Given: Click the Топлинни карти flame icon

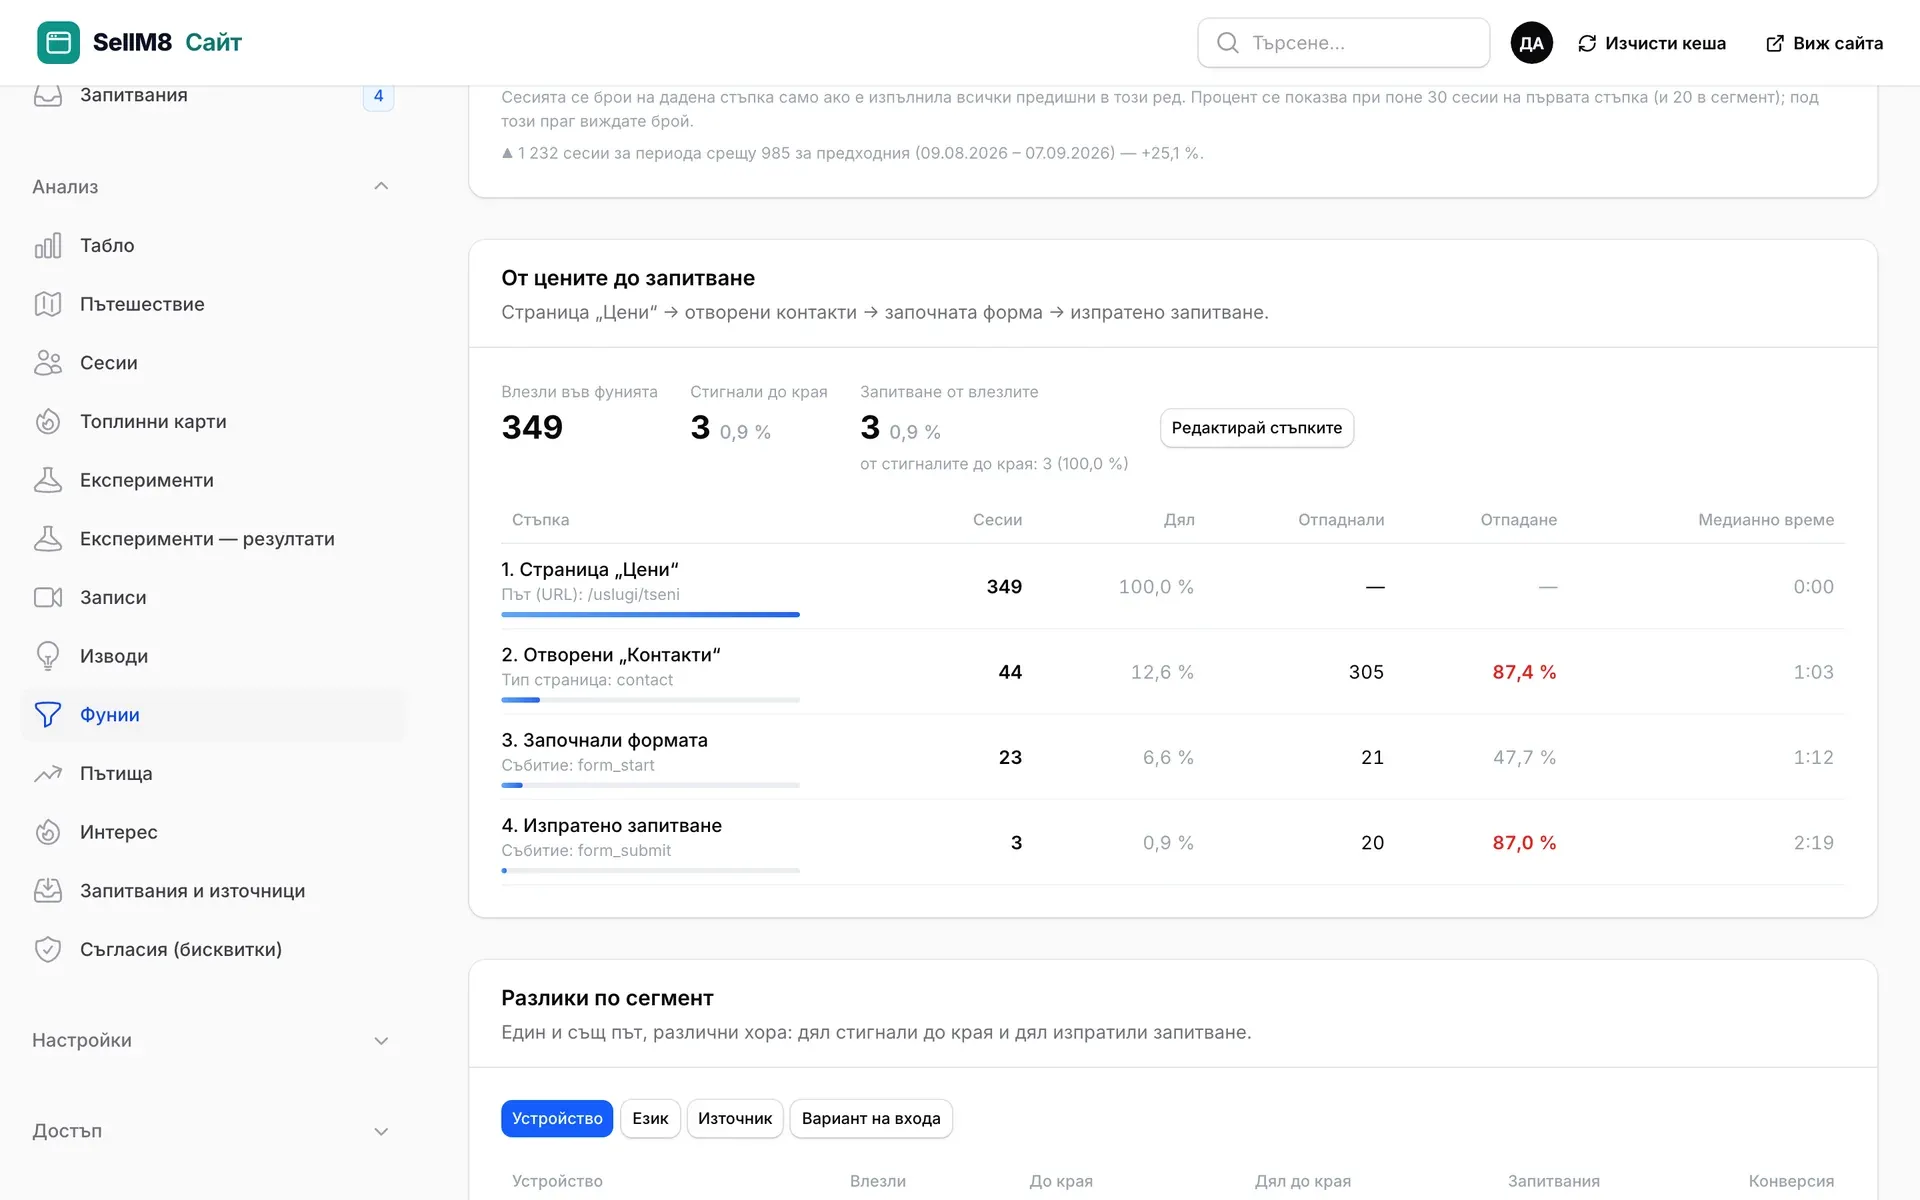Looking at the screenshot, I should (x=48, y=421).
